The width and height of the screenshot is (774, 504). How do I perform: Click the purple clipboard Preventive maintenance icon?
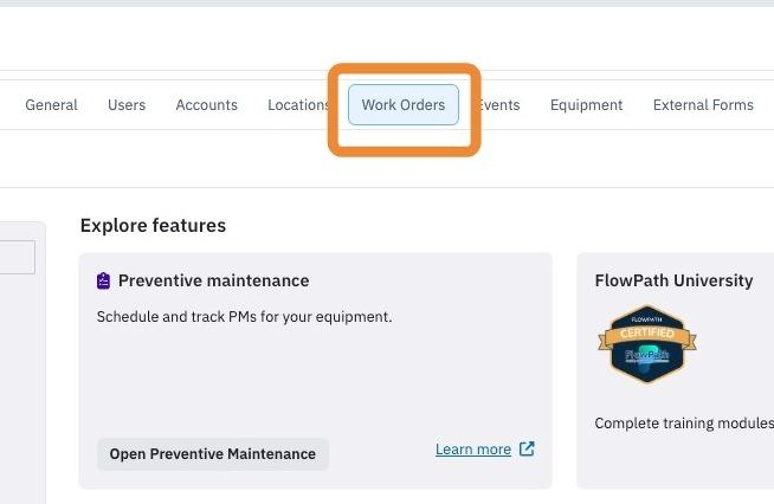click(x=103, y=281)
